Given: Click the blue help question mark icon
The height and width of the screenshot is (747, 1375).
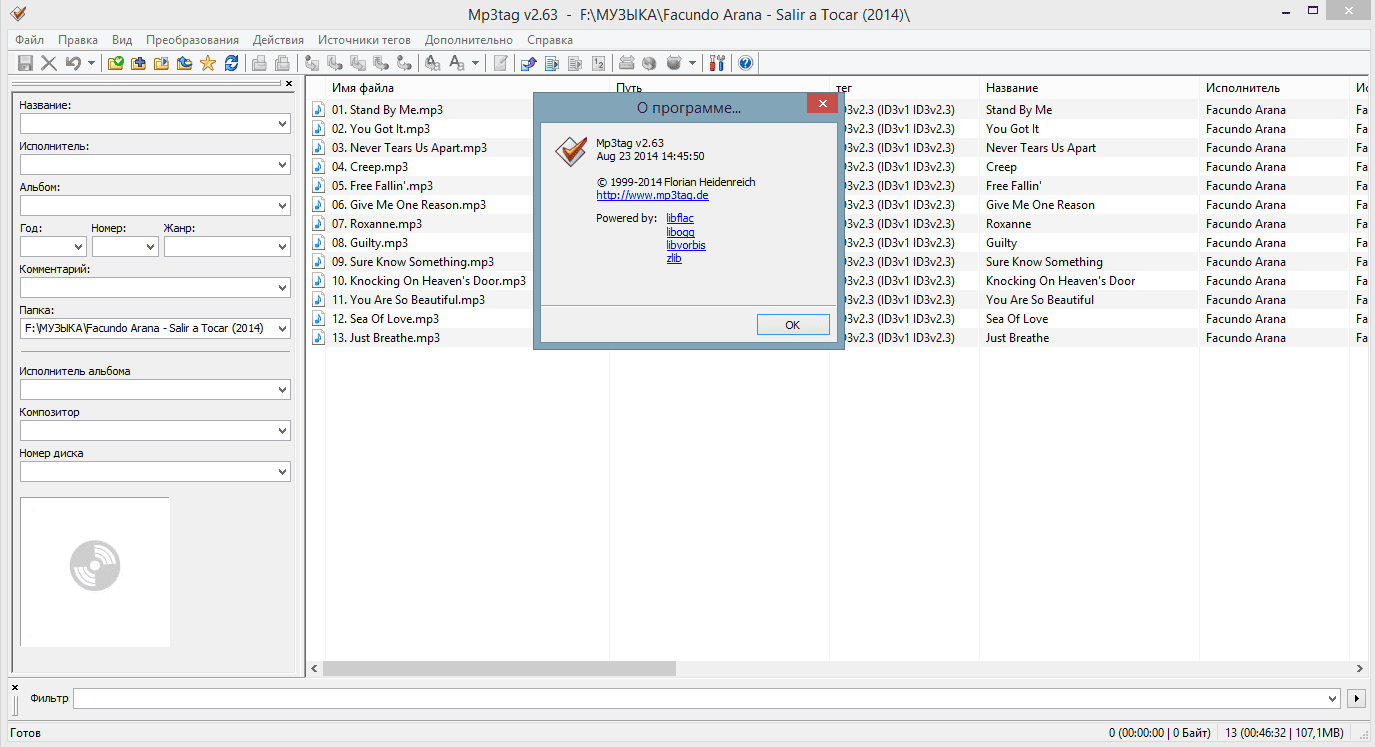Looking at the screenshot, I should 745,63.
